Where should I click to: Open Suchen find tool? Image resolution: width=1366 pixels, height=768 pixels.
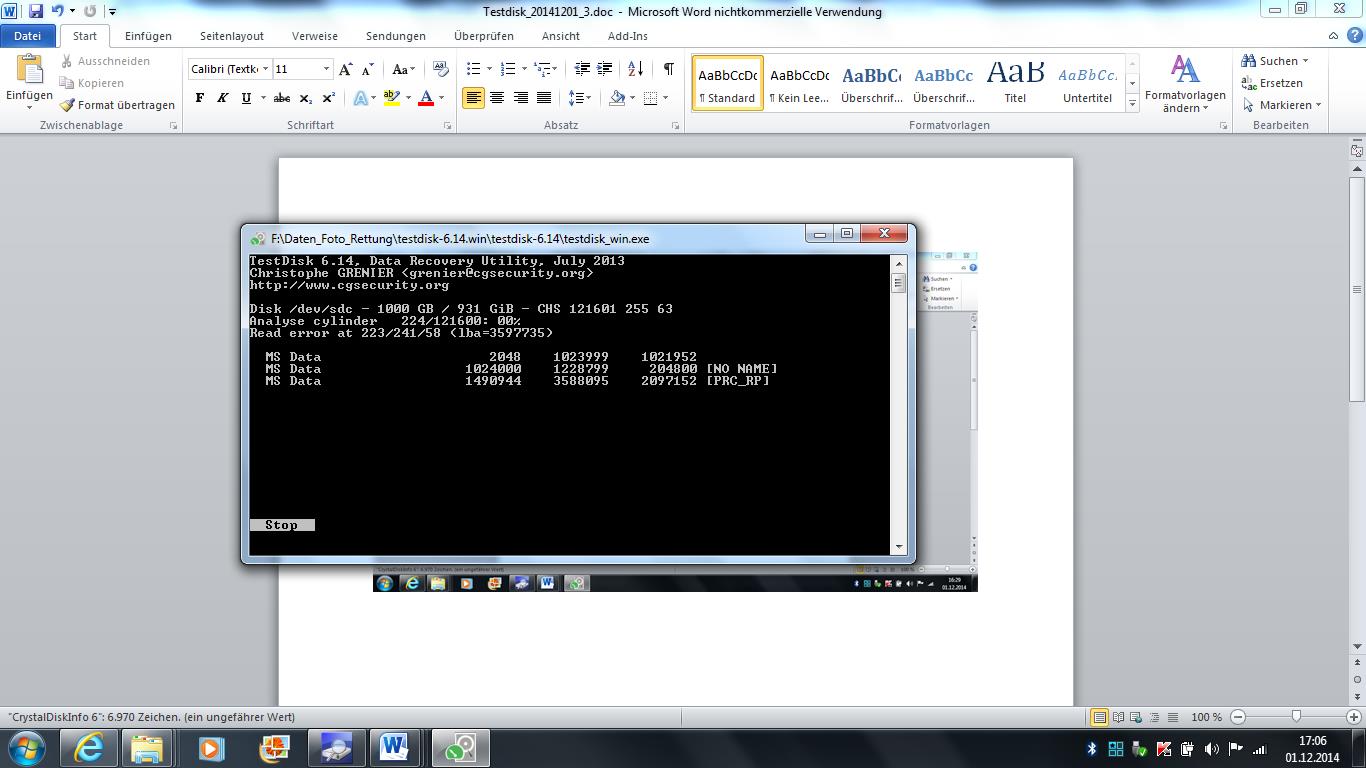1273,61
